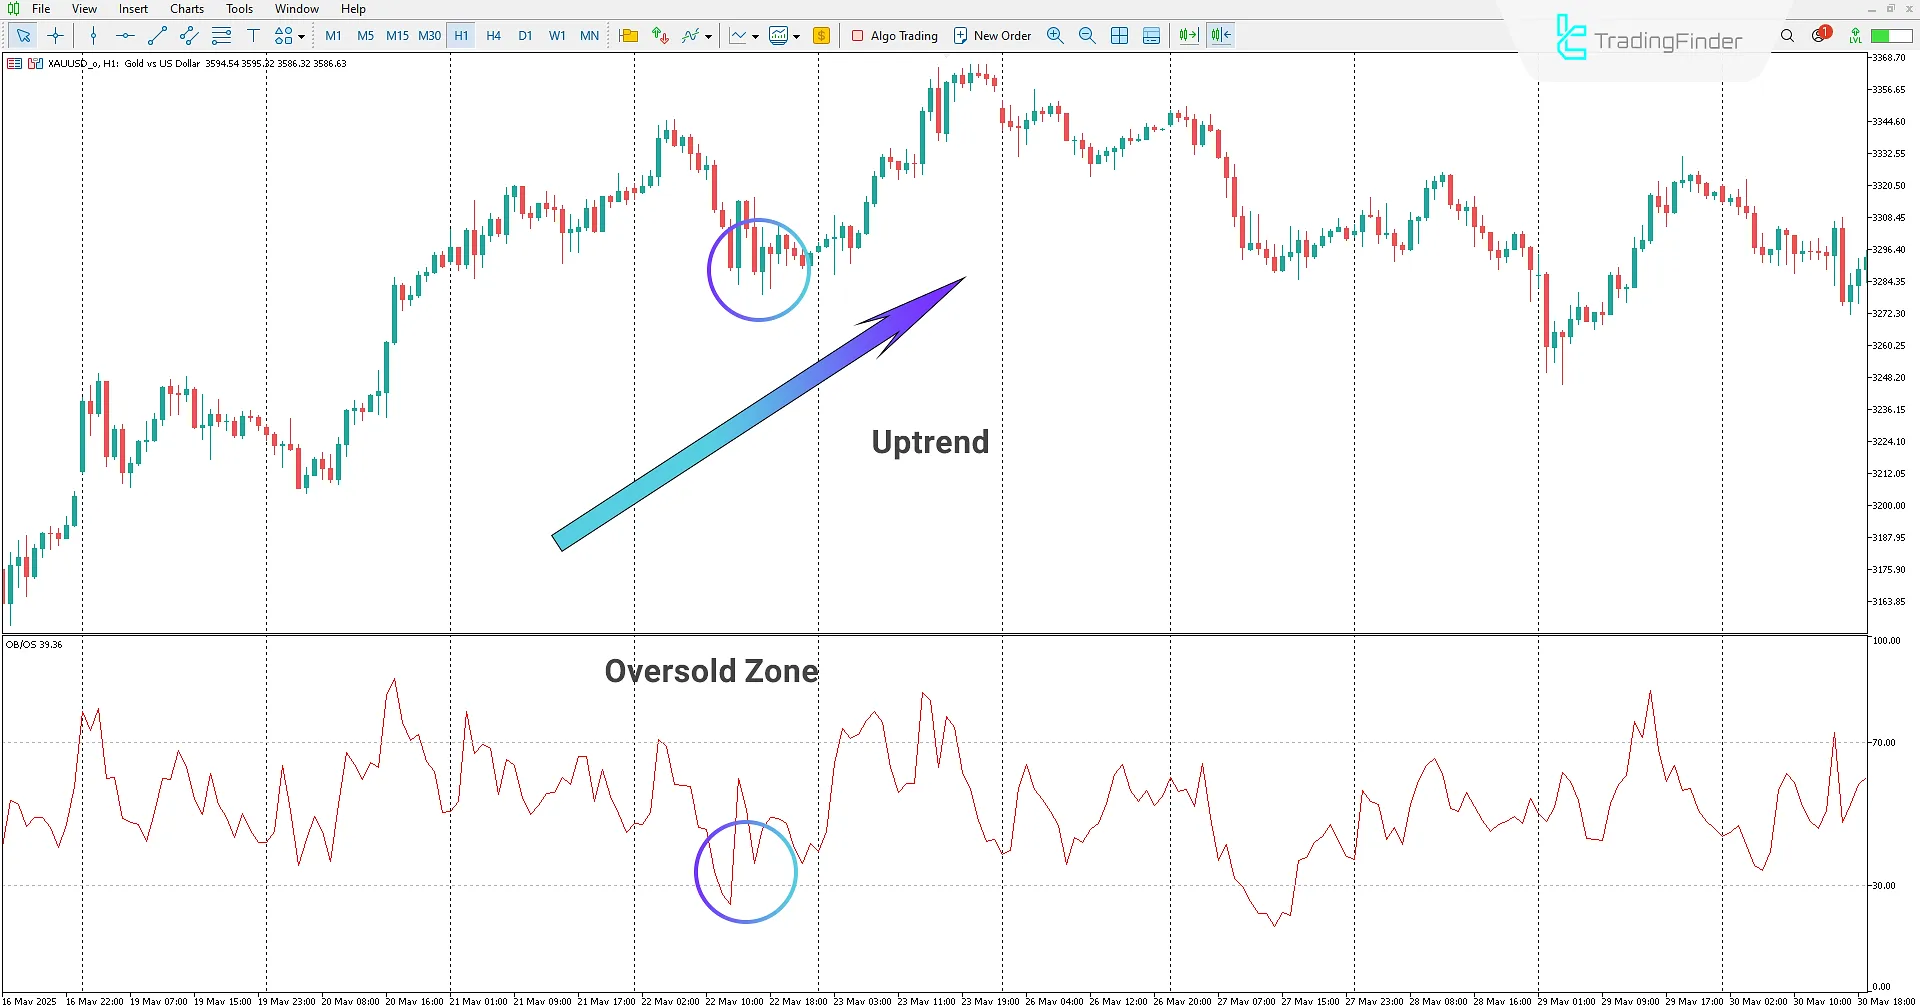The image size is (1920, 1005).
Task: Switch to the H4 timeframe
Action: click(493, 36)
